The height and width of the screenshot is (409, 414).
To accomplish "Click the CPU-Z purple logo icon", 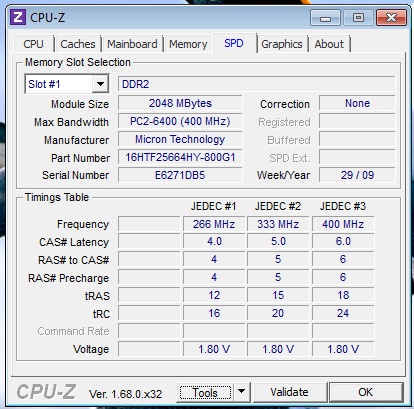I will pyautogui.click(x=18, y=17).
